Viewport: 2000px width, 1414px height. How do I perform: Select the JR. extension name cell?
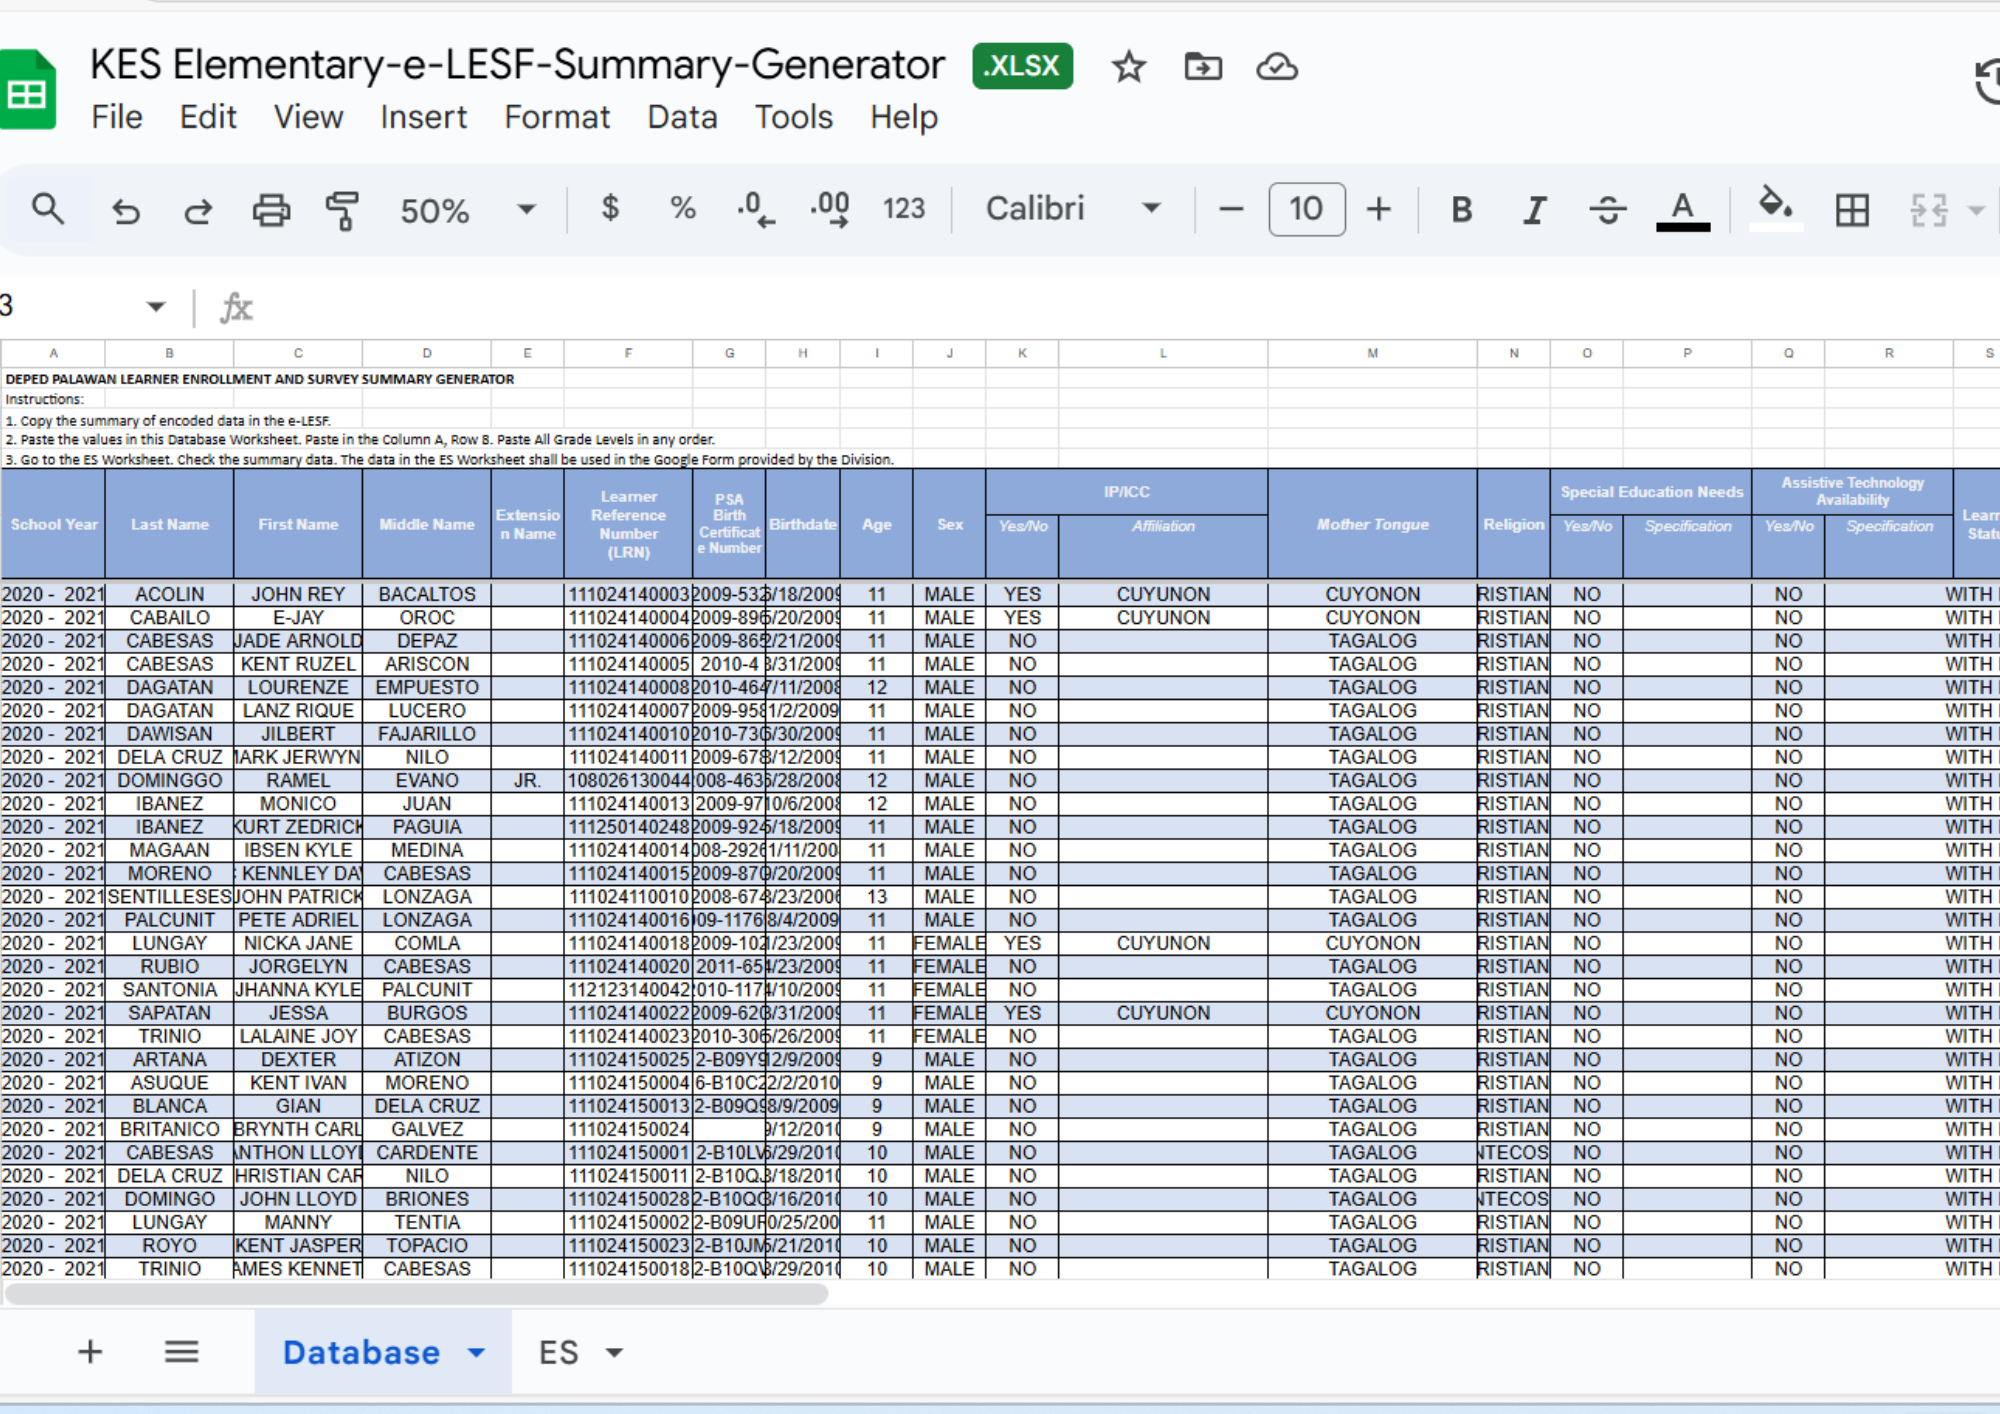click(x=527, y=780)
